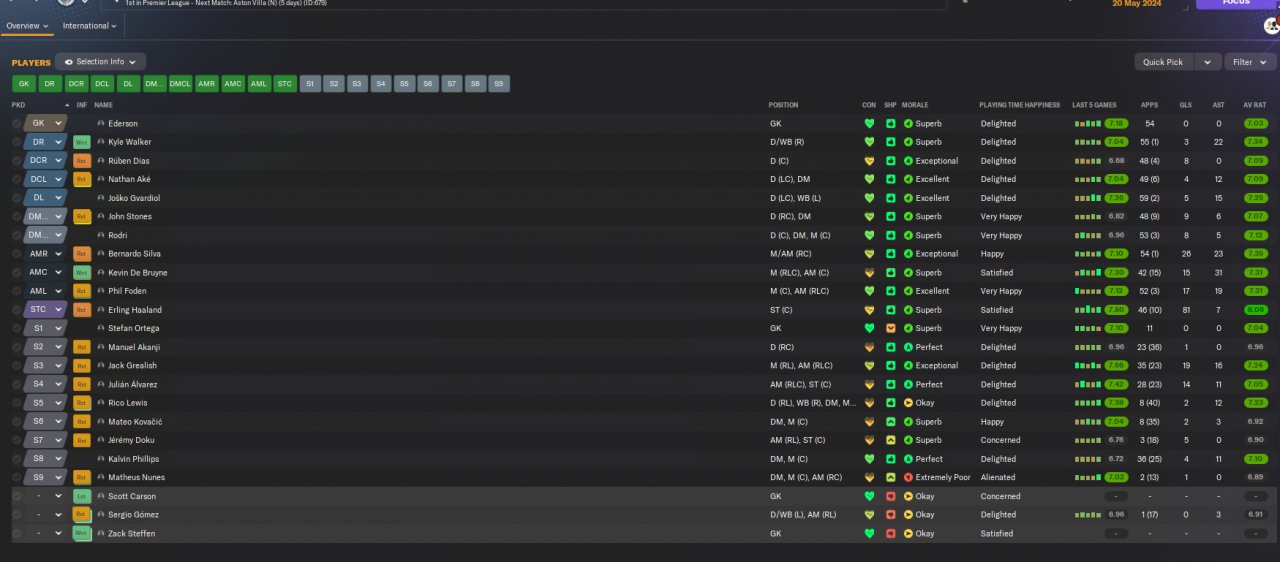The width and height of the screenshot is (1280, 562).
Task: Toggle the picked circle for Scott Carson
Action: (17, 496)
